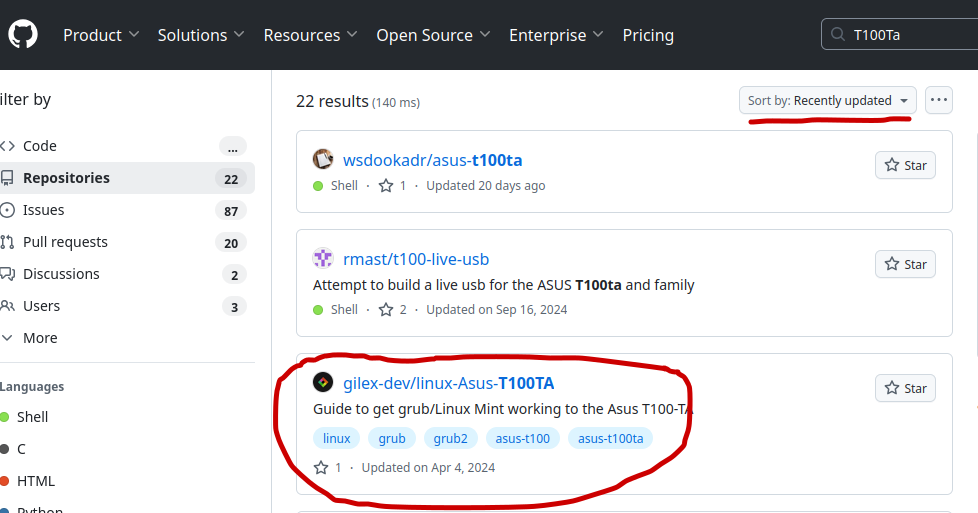Select the grub topic tag
This screenshot has width=978, height=513.
point(392,438)
